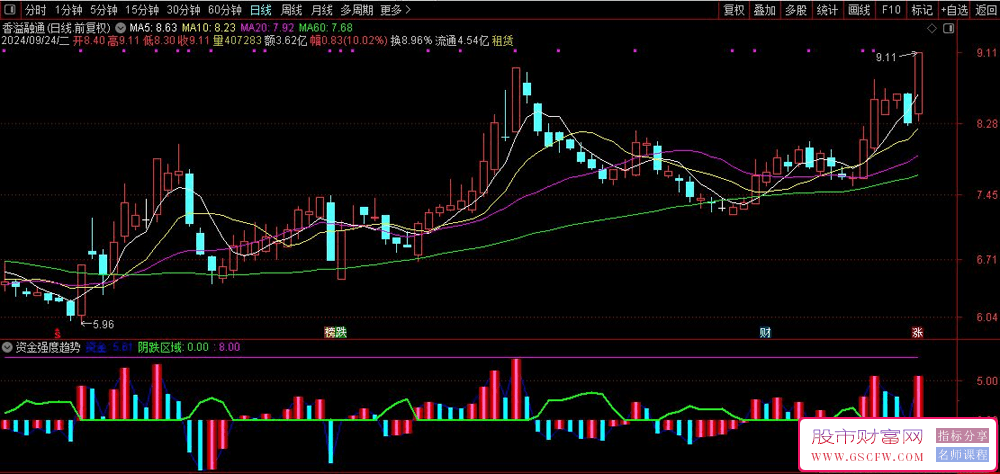Click the 额3.62亿 amount value
This screenshot has width=1000, height=474.
286,40
